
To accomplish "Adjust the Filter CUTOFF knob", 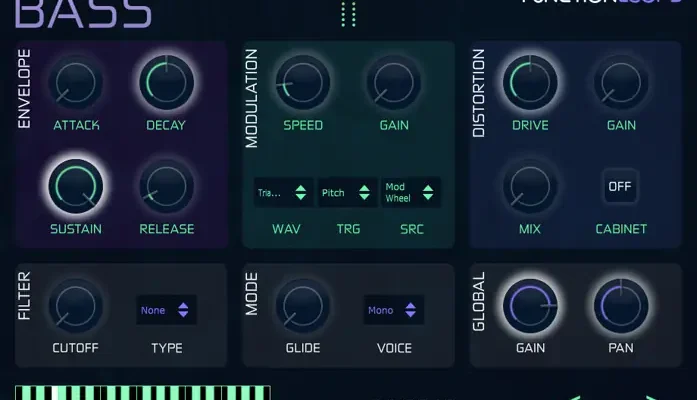I will pyautogui.click(x=76, y=306).
